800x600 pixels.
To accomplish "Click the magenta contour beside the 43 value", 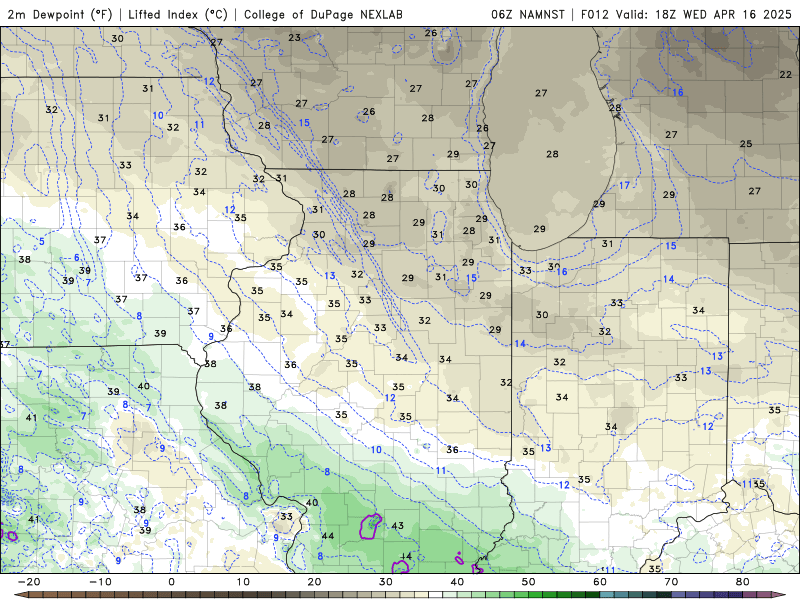I will tap(371, 527).
